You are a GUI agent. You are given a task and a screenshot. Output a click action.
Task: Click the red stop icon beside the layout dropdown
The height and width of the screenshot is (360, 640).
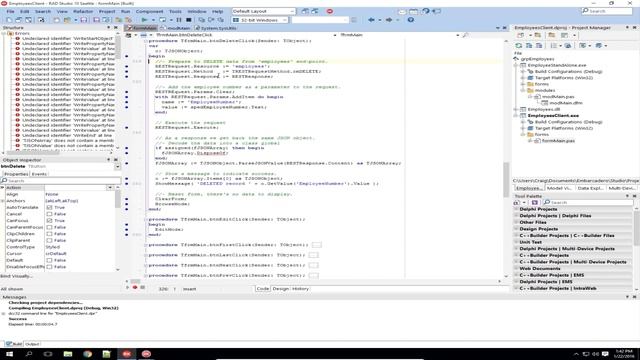pyautogui.click(x=330, y=11)
